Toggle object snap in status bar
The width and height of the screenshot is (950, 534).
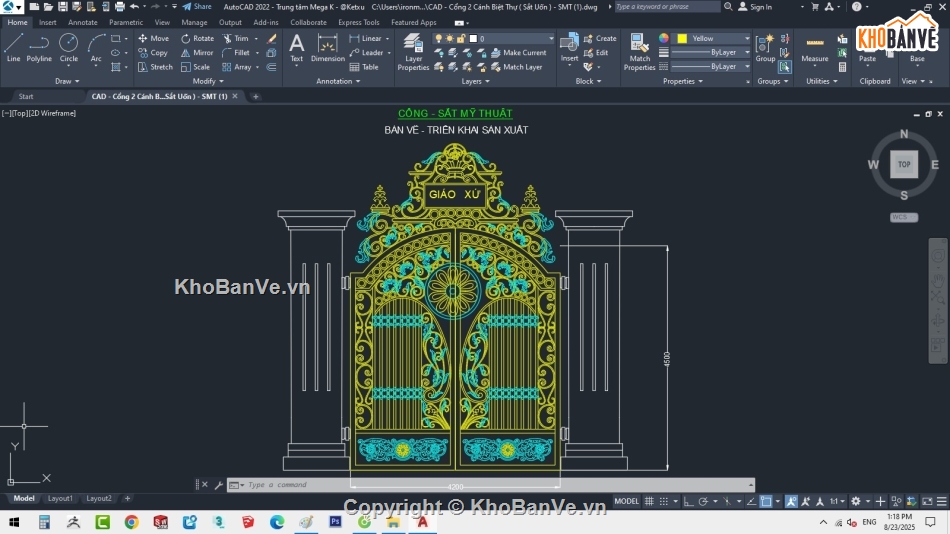(766, 501)
